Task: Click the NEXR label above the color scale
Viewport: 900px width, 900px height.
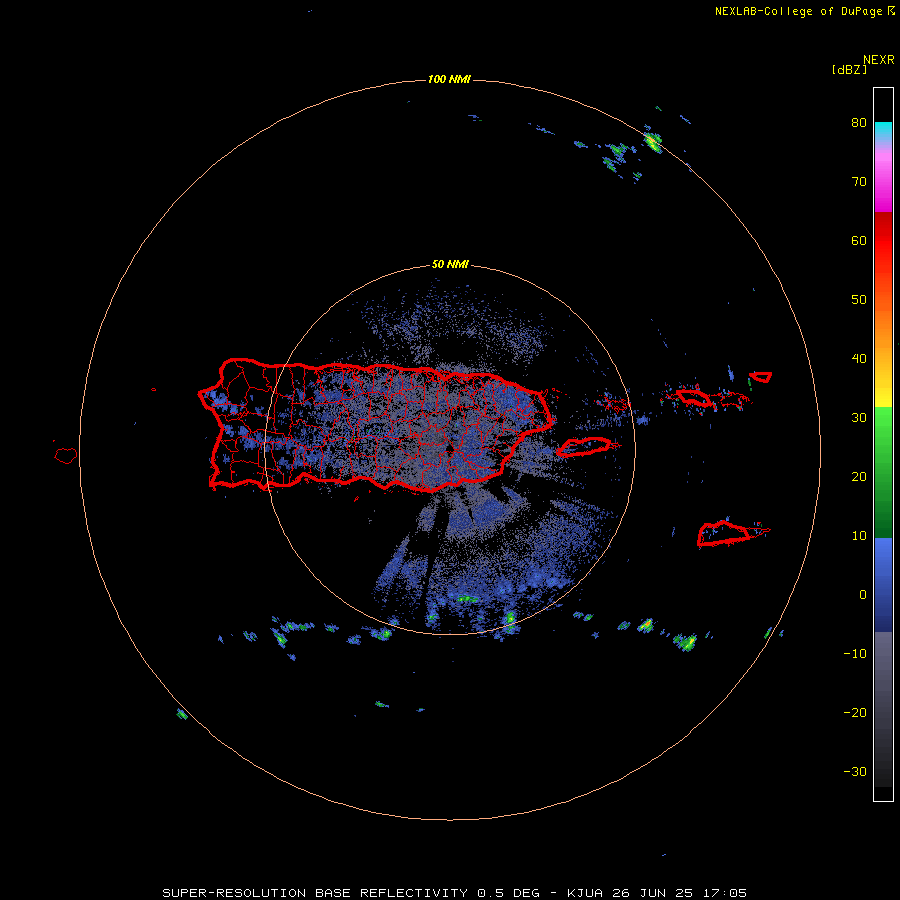Action: [x=878, y=60]
